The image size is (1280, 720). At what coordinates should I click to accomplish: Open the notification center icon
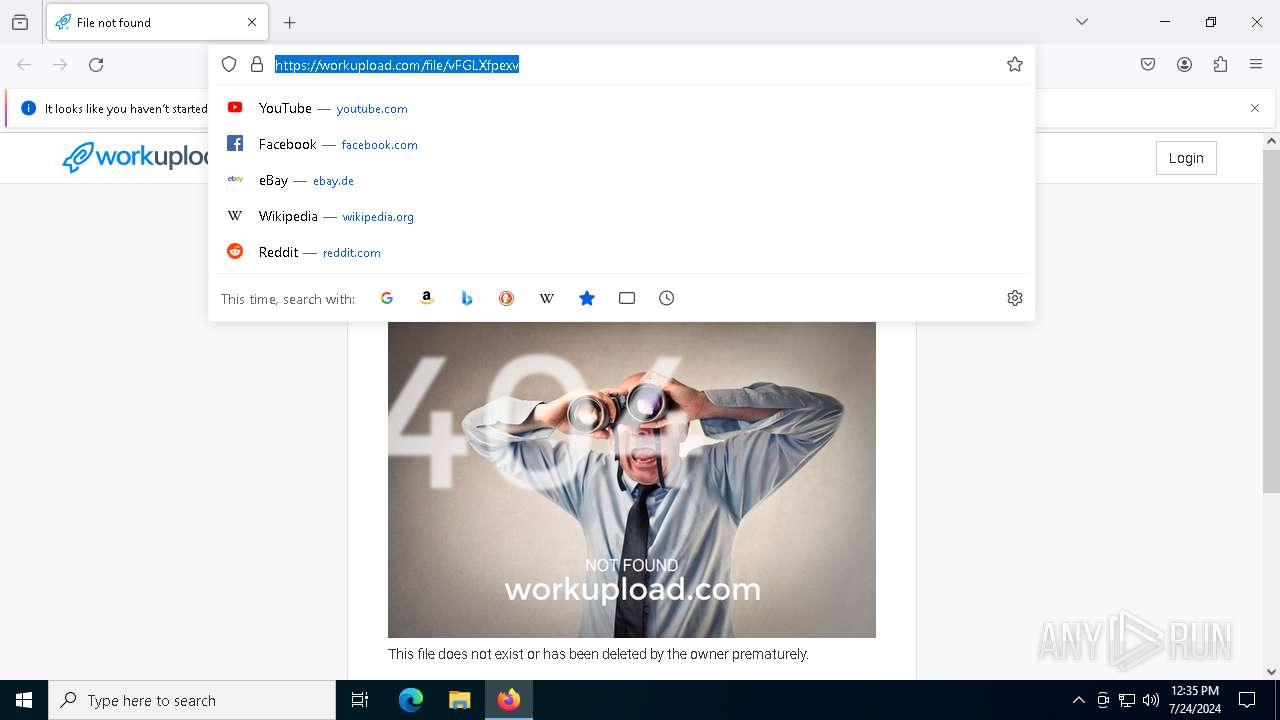pyautogui.click(x=1247, y=700)
